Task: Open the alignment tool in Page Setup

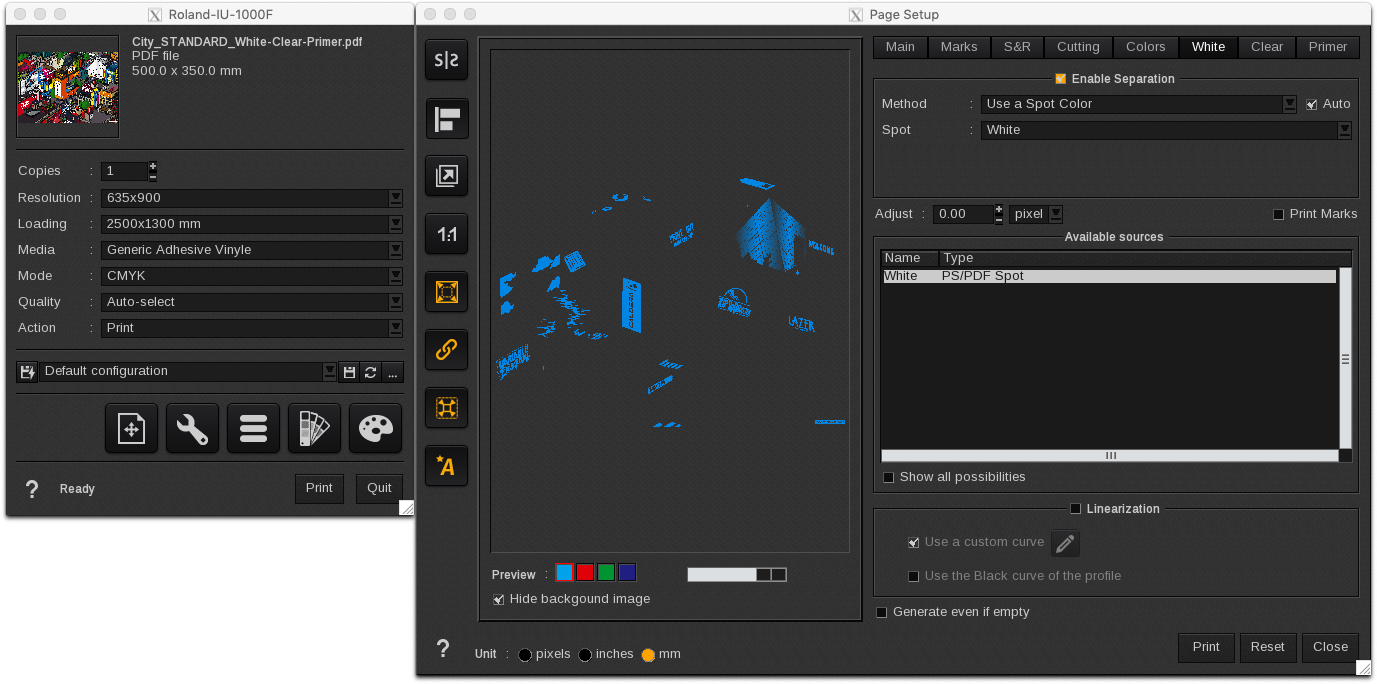Action: [446, 118]
